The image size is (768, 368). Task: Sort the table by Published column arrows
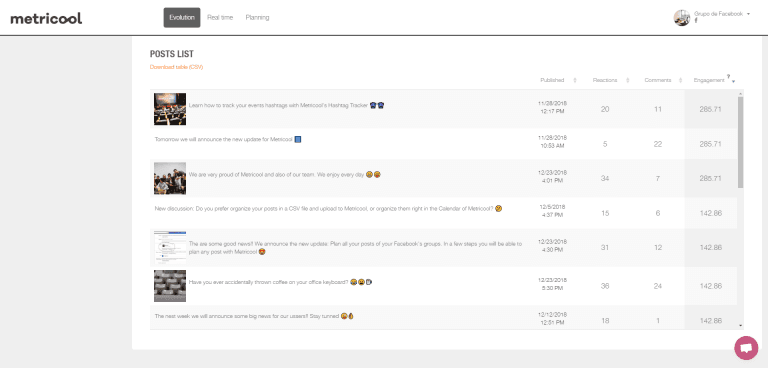click(x=575, y=80)
